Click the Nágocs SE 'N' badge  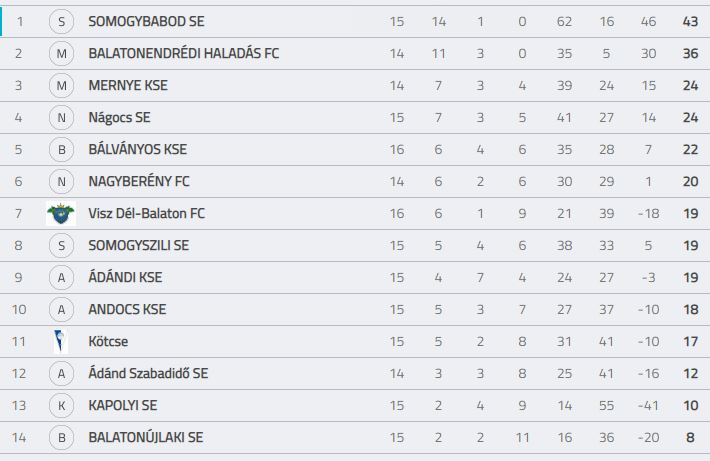61,117
